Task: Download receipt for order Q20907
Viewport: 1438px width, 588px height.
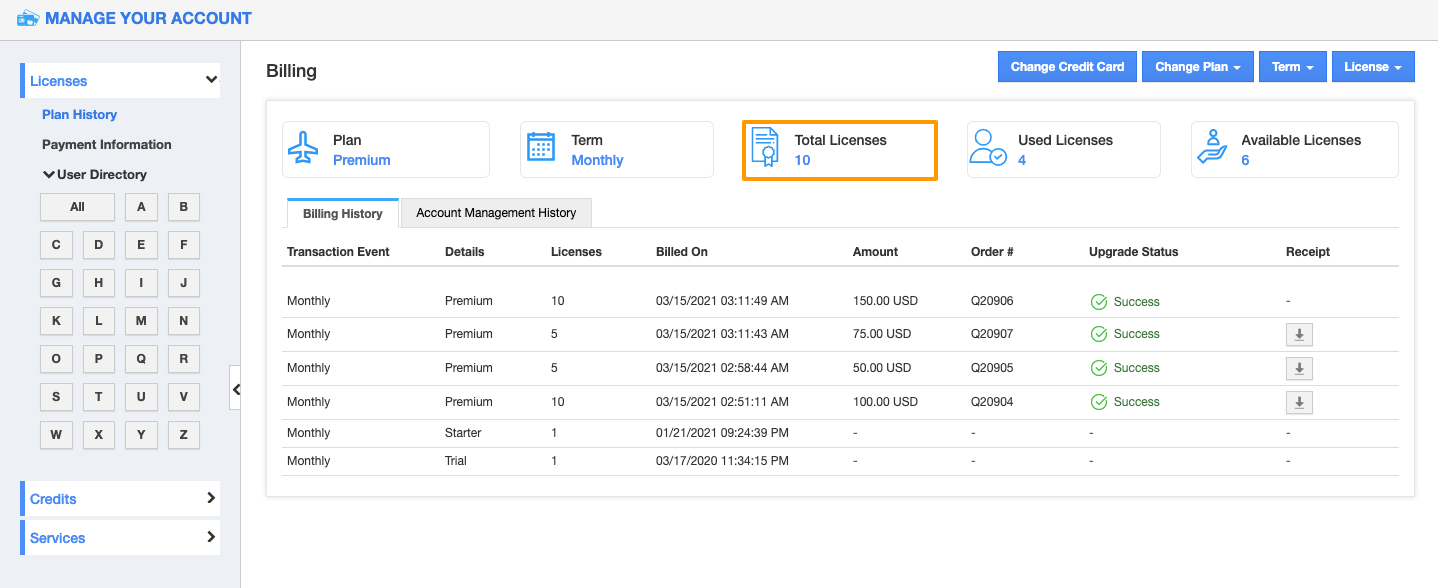Action: [x=1299, y=335]
